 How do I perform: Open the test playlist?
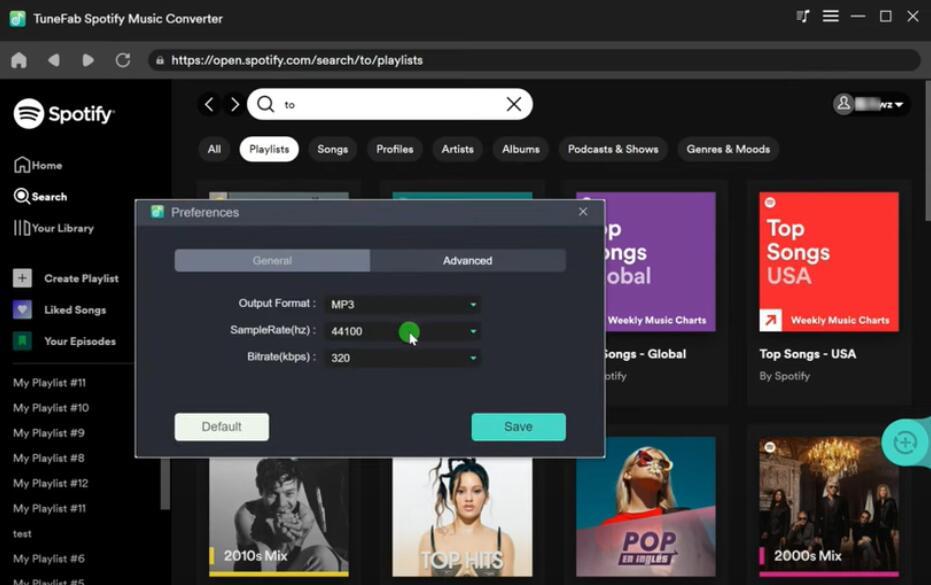(x=22, y=533)
